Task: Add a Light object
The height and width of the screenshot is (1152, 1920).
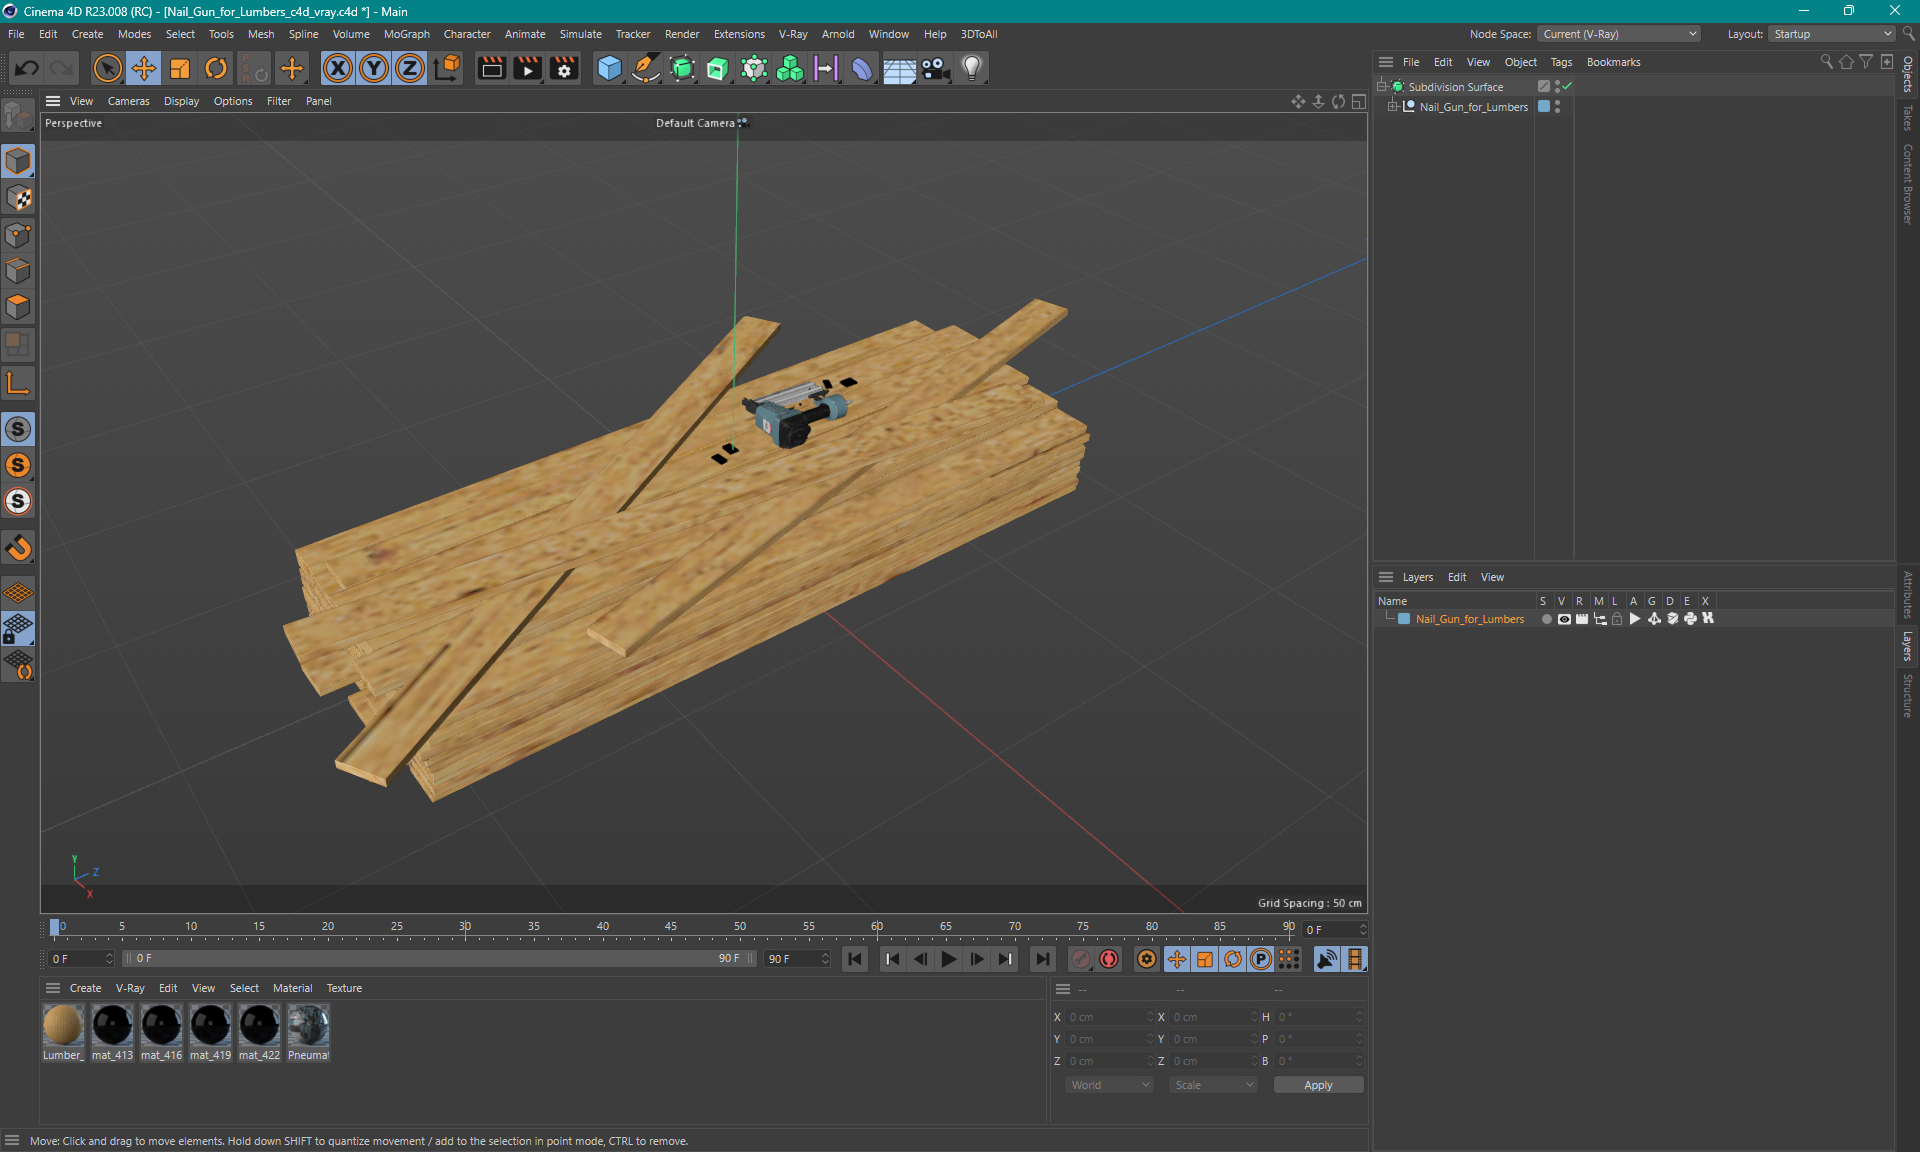Action: pyautogui.click(x=972, y=68)
